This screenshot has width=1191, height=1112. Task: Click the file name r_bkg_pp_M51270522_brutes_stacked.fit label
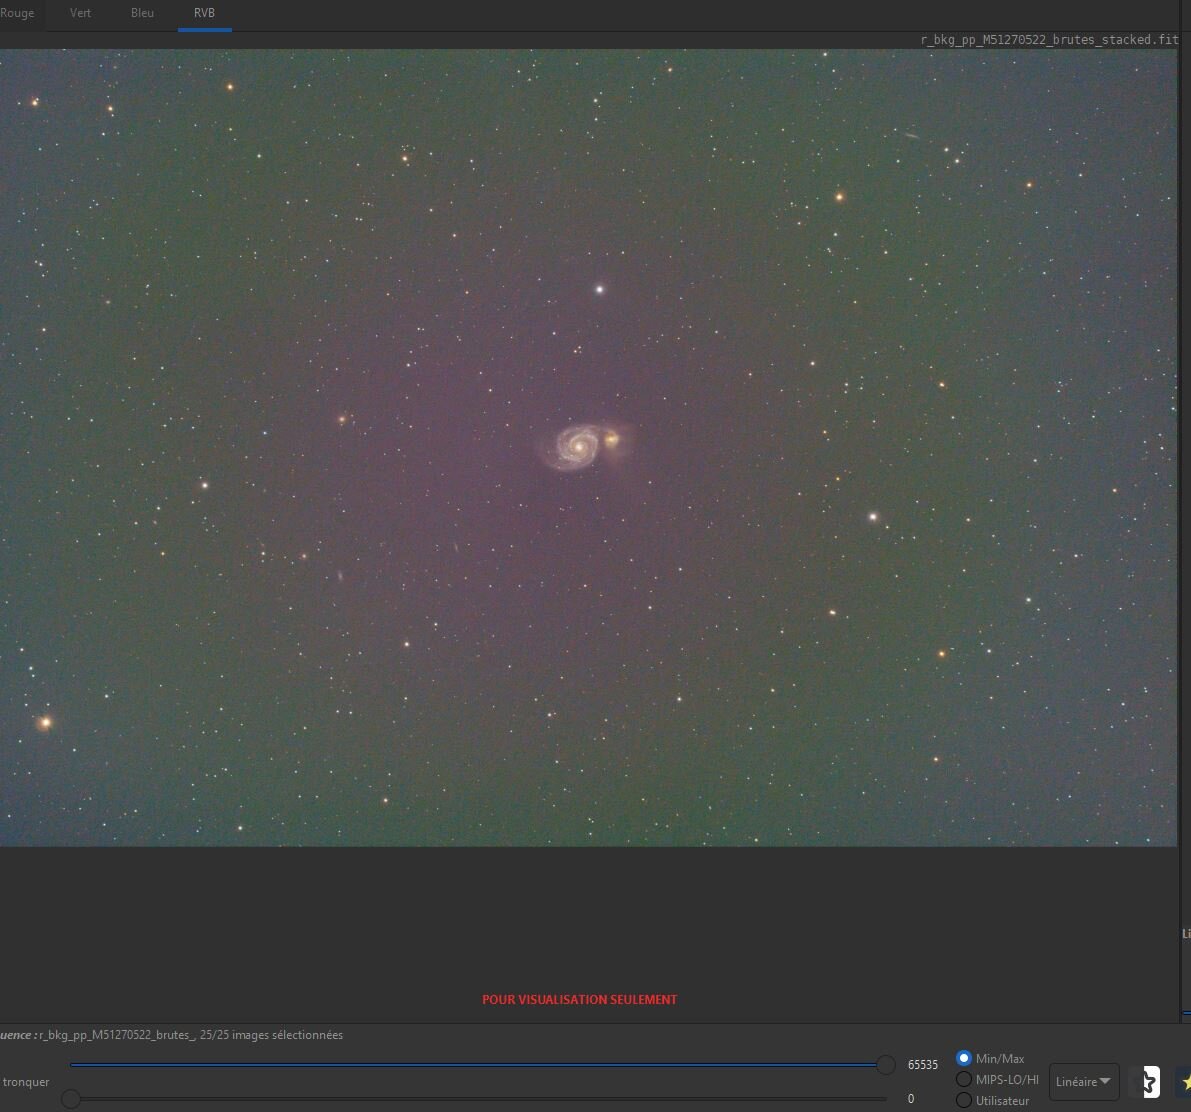coord(1049,39)
